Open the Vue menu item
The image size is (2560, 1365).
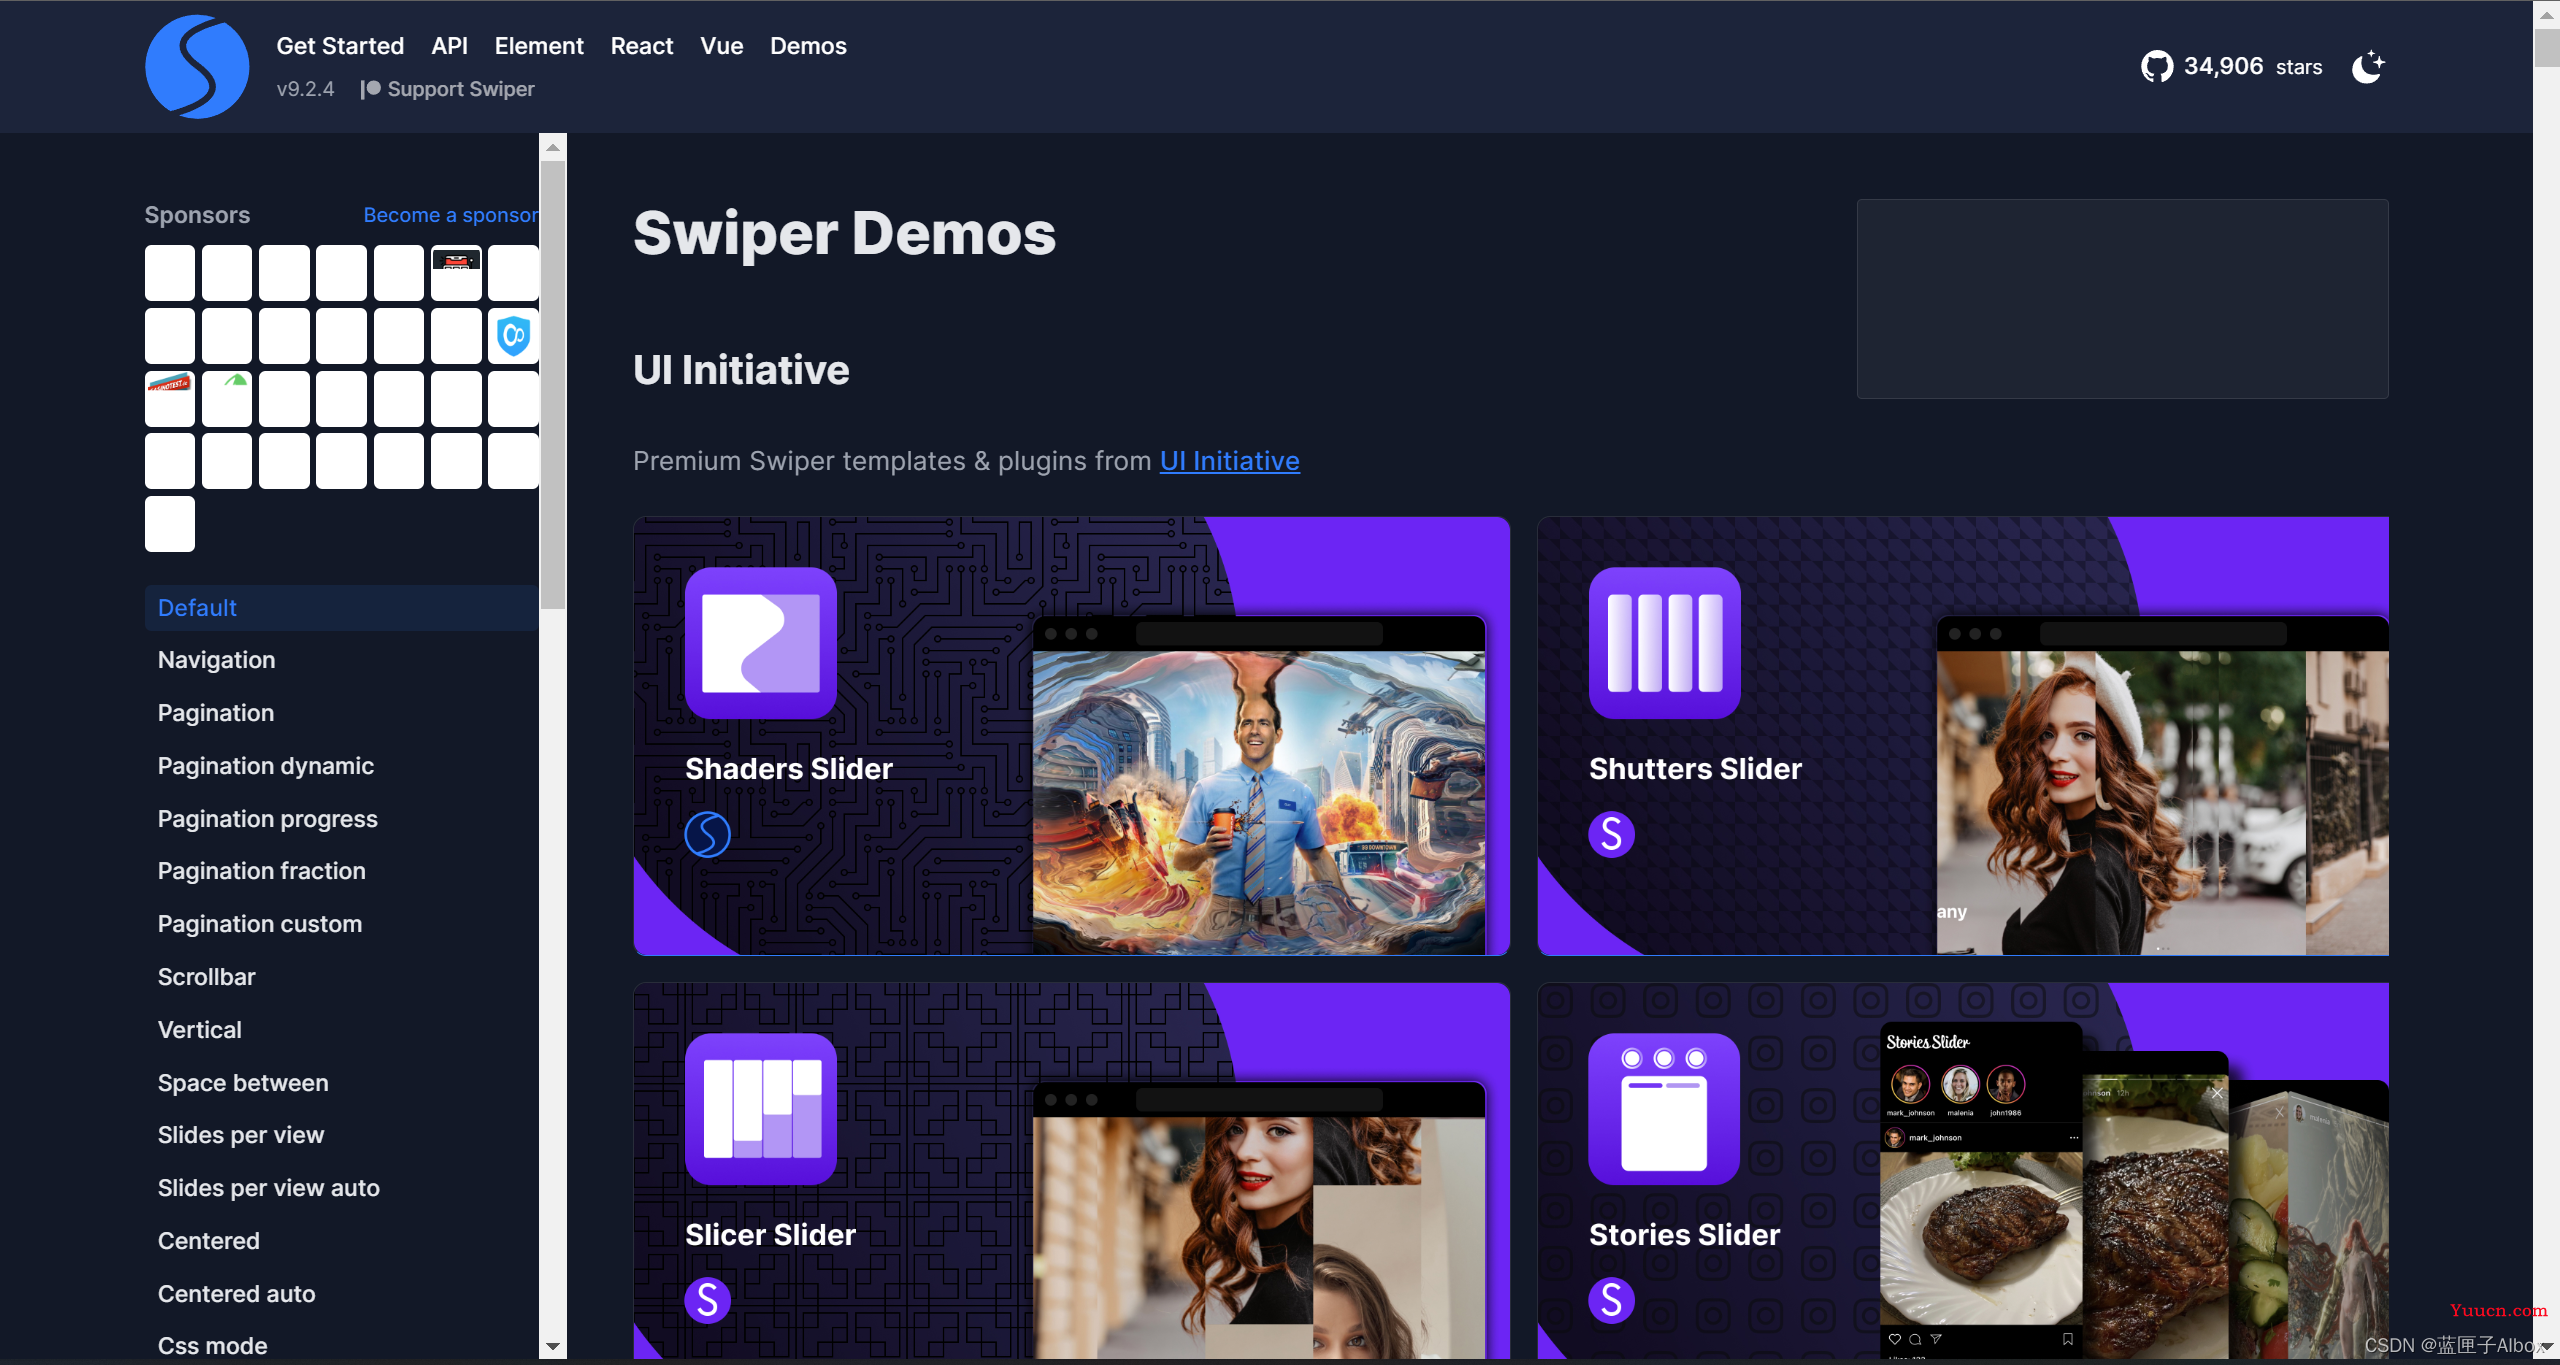click(721, 46)
